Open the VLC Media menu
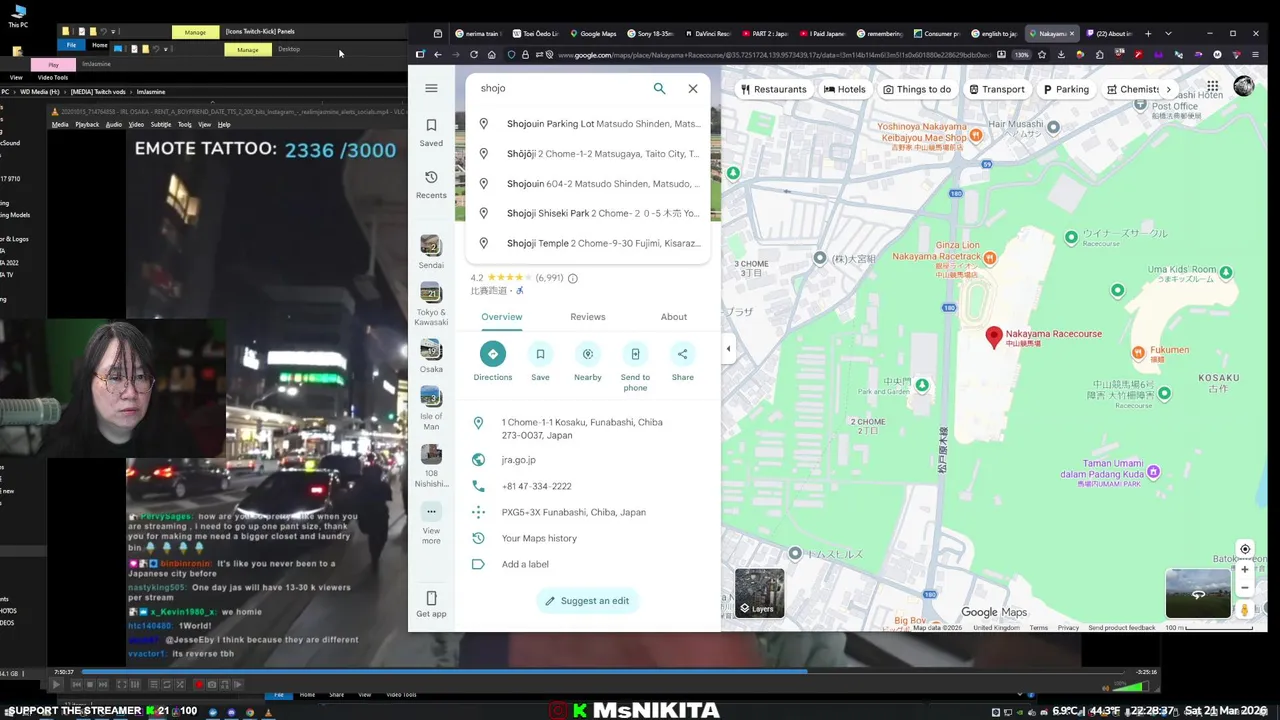Viewport: 1280px width, 720px height. point(60,125)
